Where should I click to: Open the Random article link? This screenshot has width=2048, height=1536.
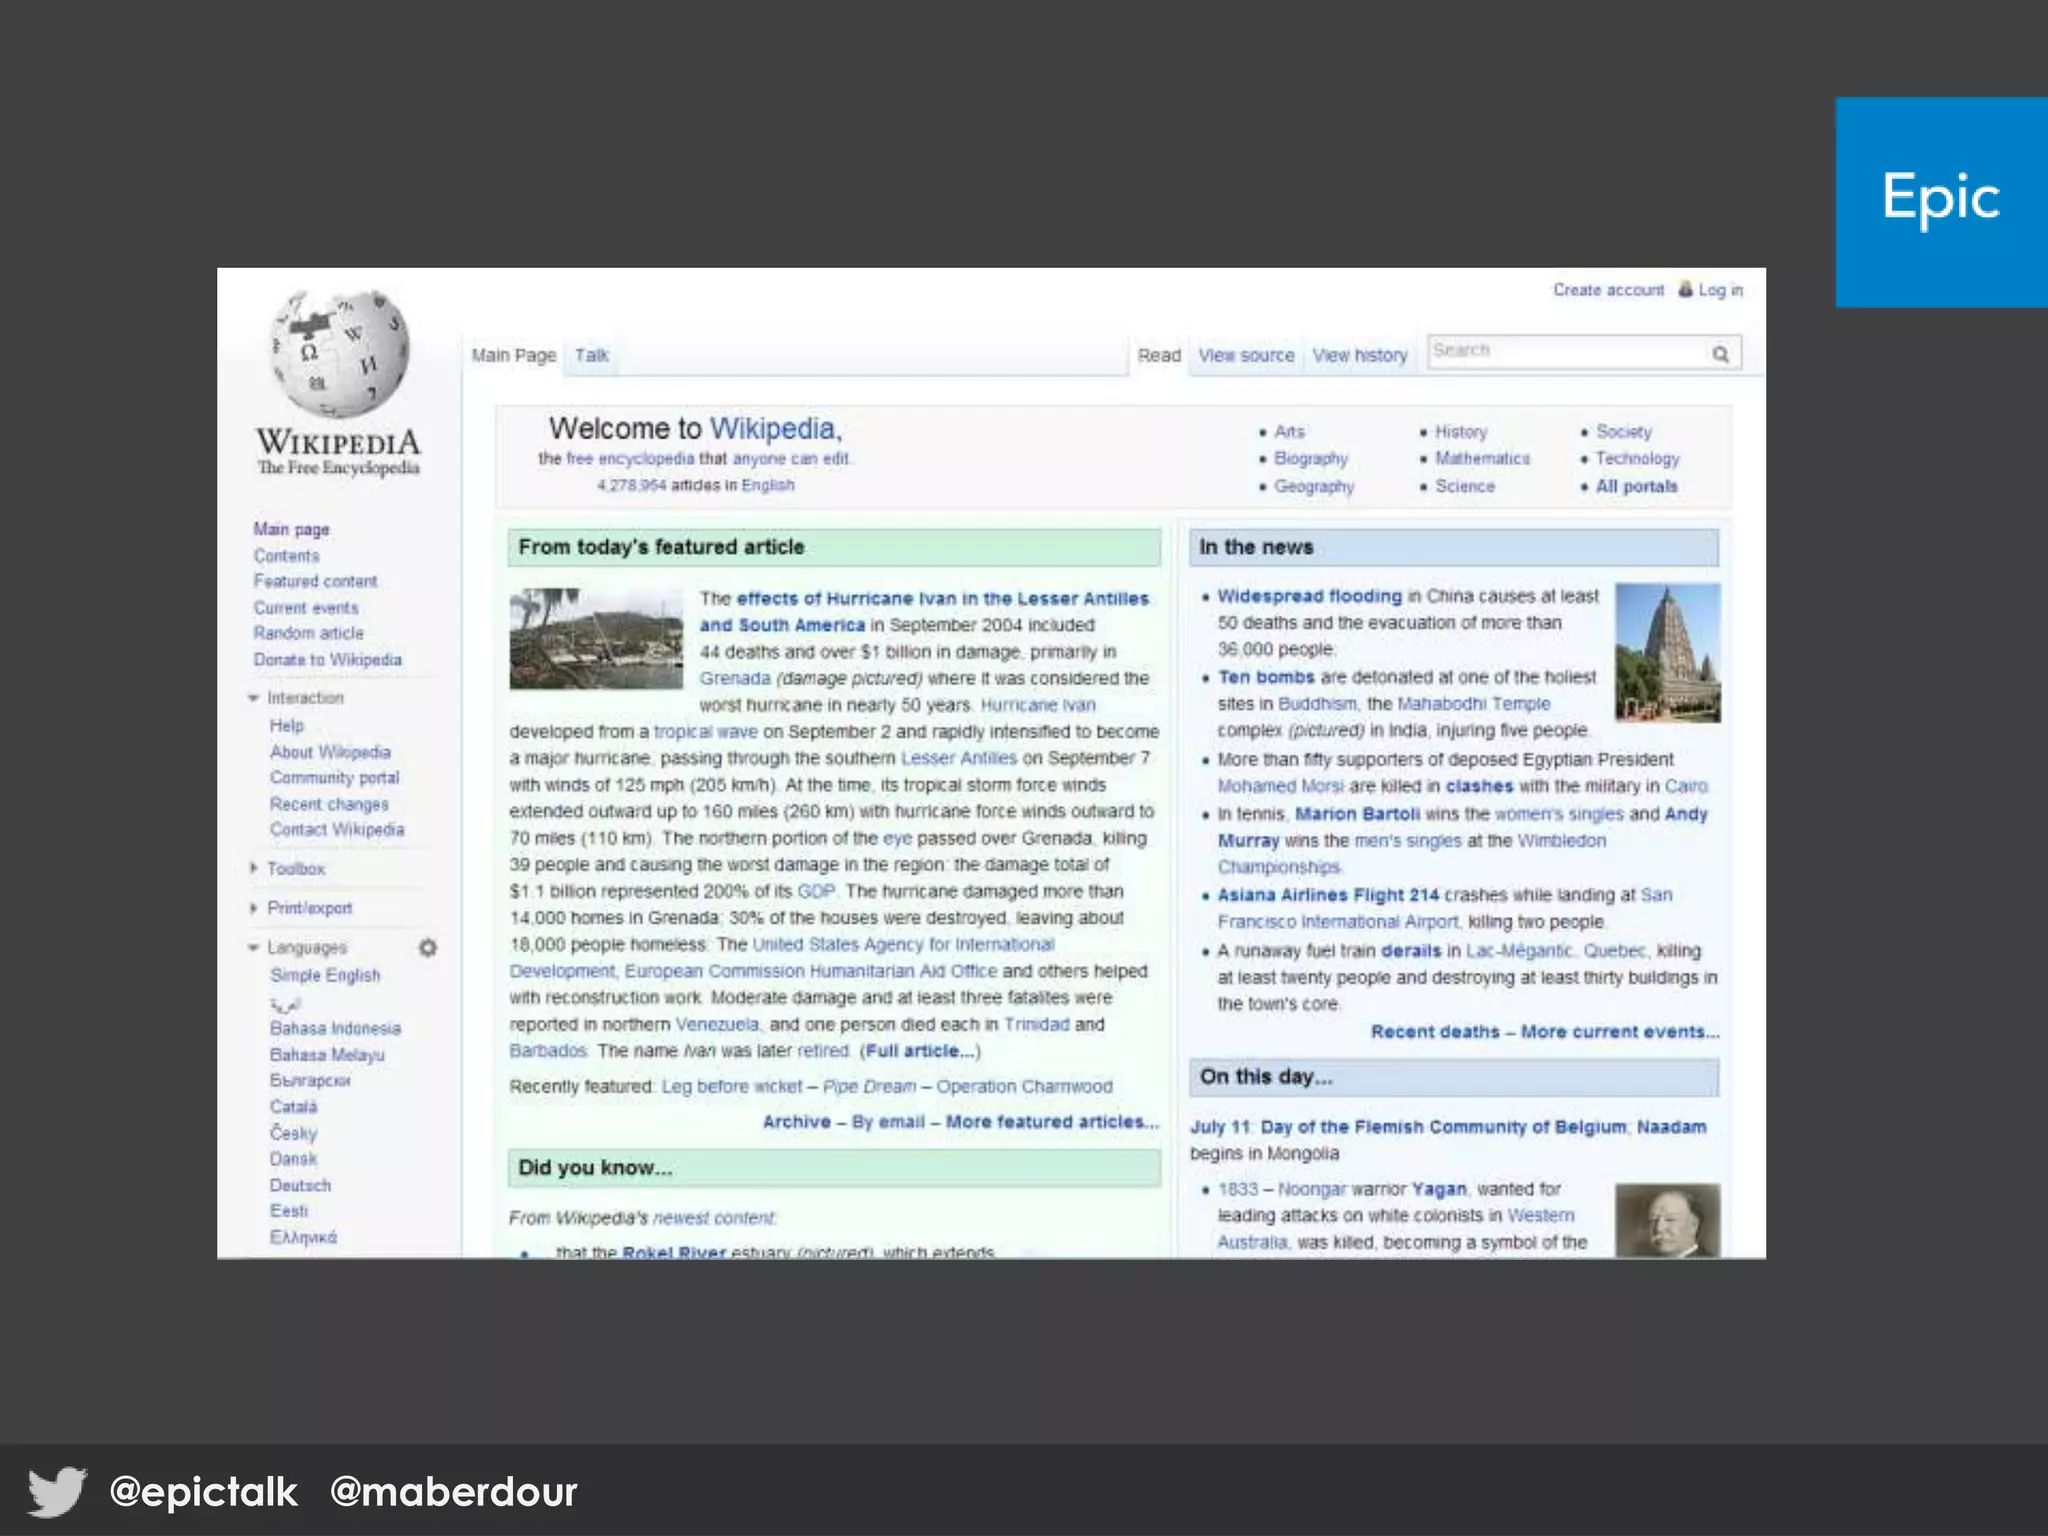tap(308, 633)
